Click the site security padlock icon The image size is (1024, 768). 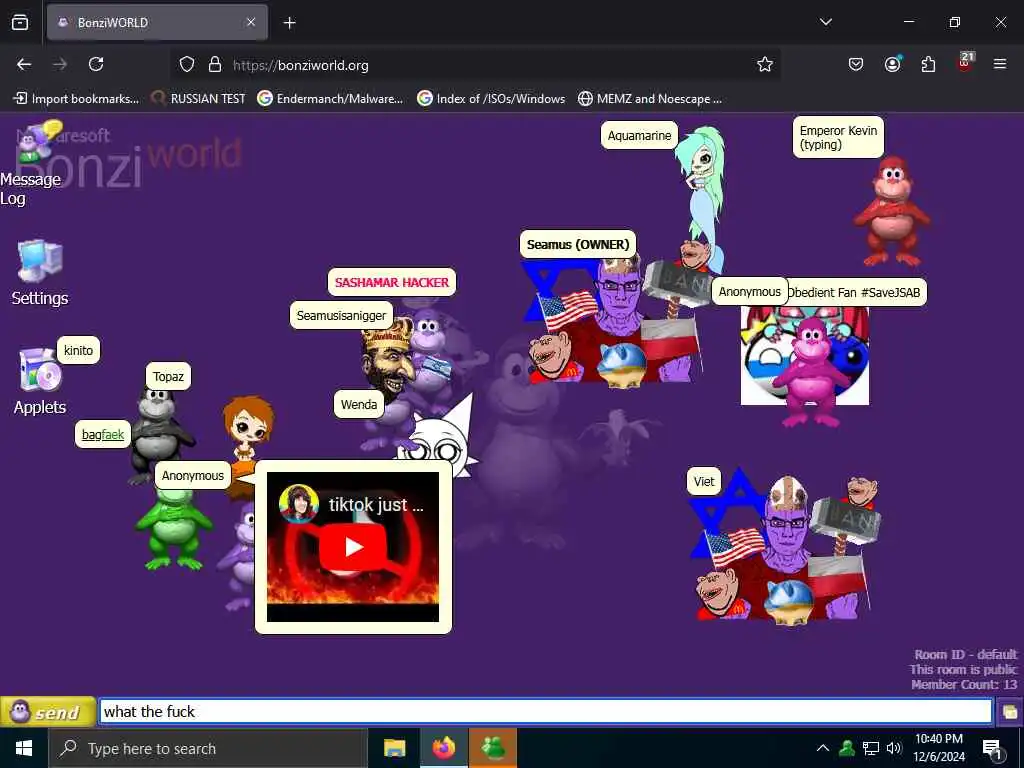coord(215,65)
